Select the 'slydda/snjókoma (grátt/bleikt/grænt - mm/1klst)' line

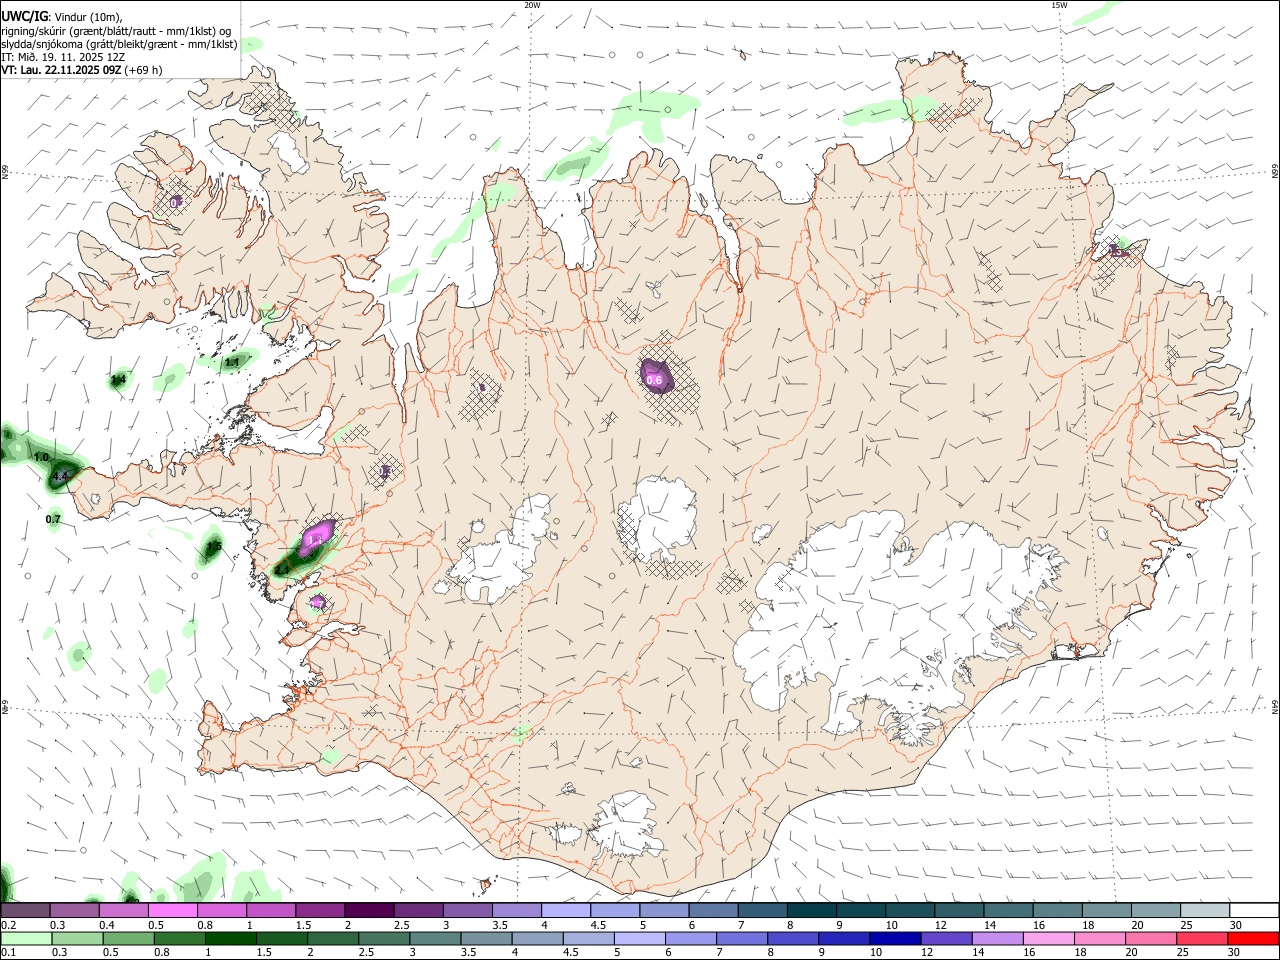pos(118,43)
